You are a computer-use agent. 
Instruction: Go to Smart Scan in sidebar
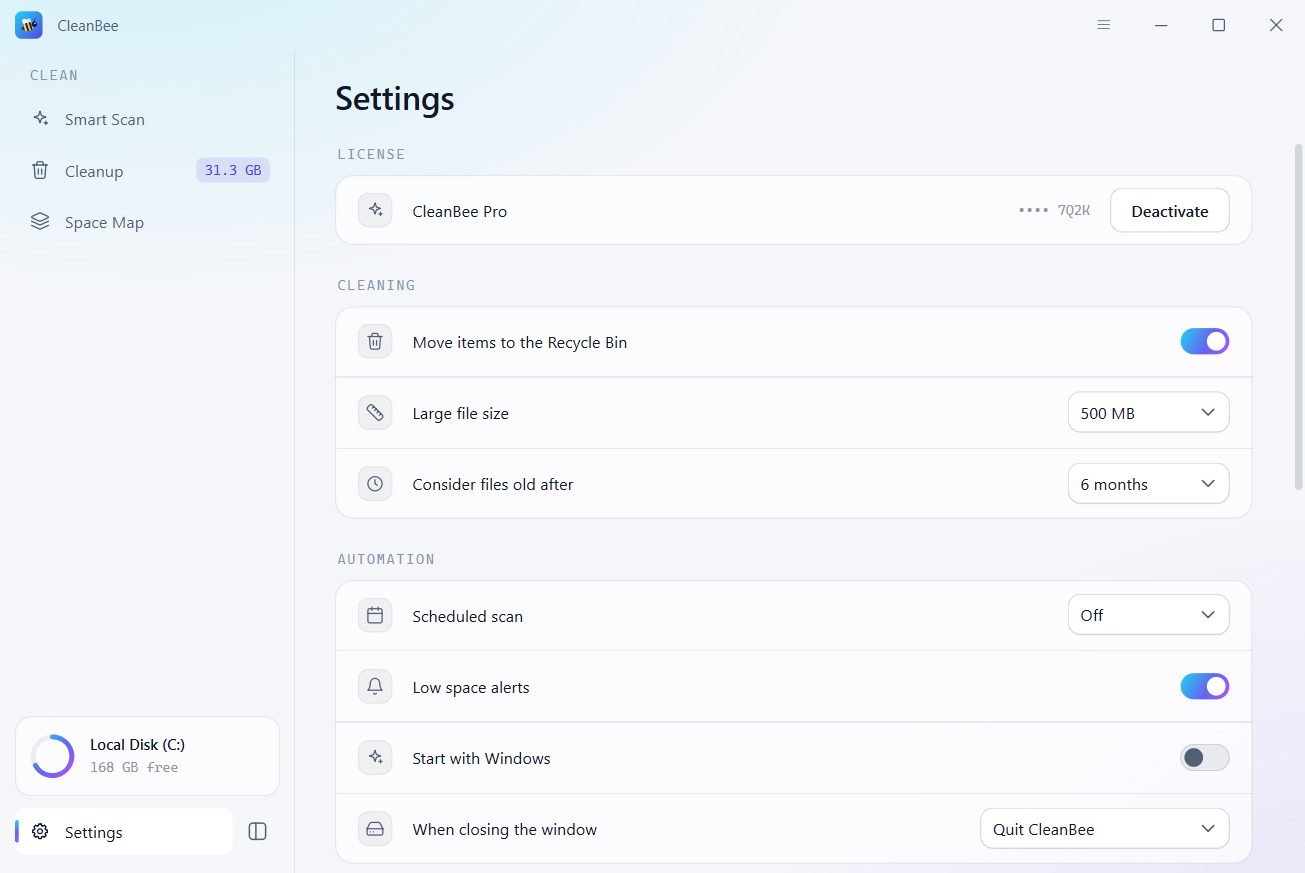coord(147,119)
